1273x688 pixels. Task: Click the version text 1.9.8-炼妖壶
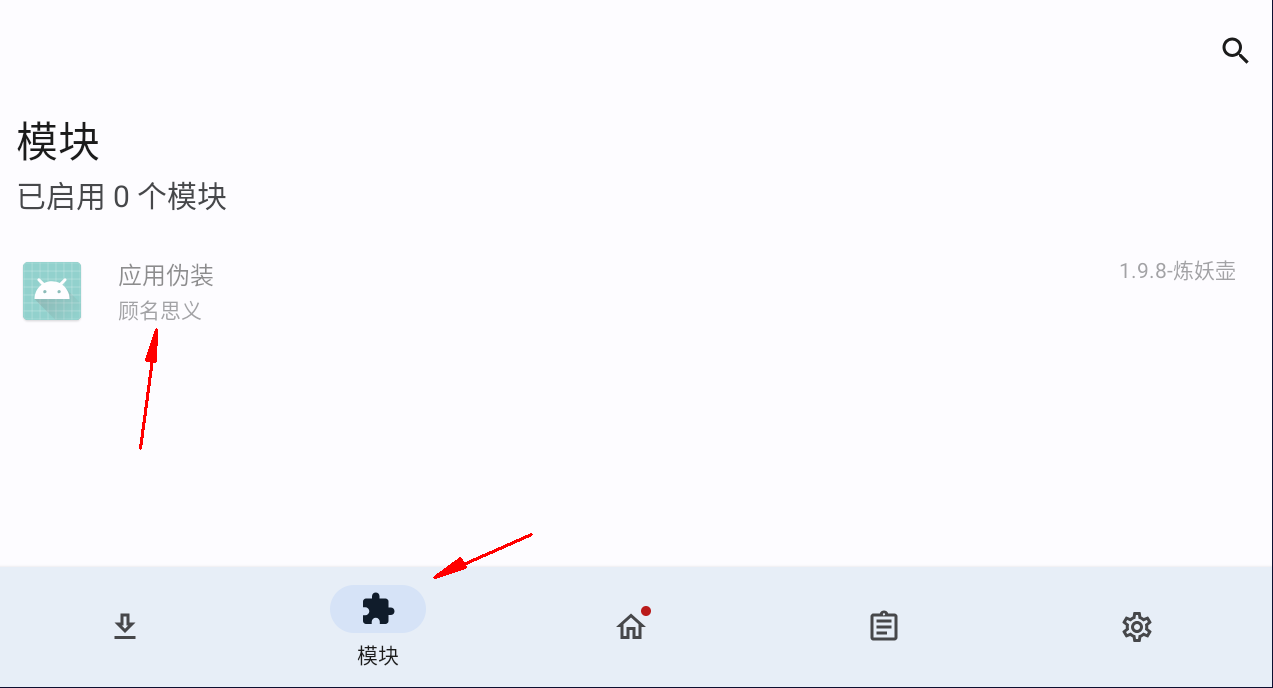(x=1177, y=271)
